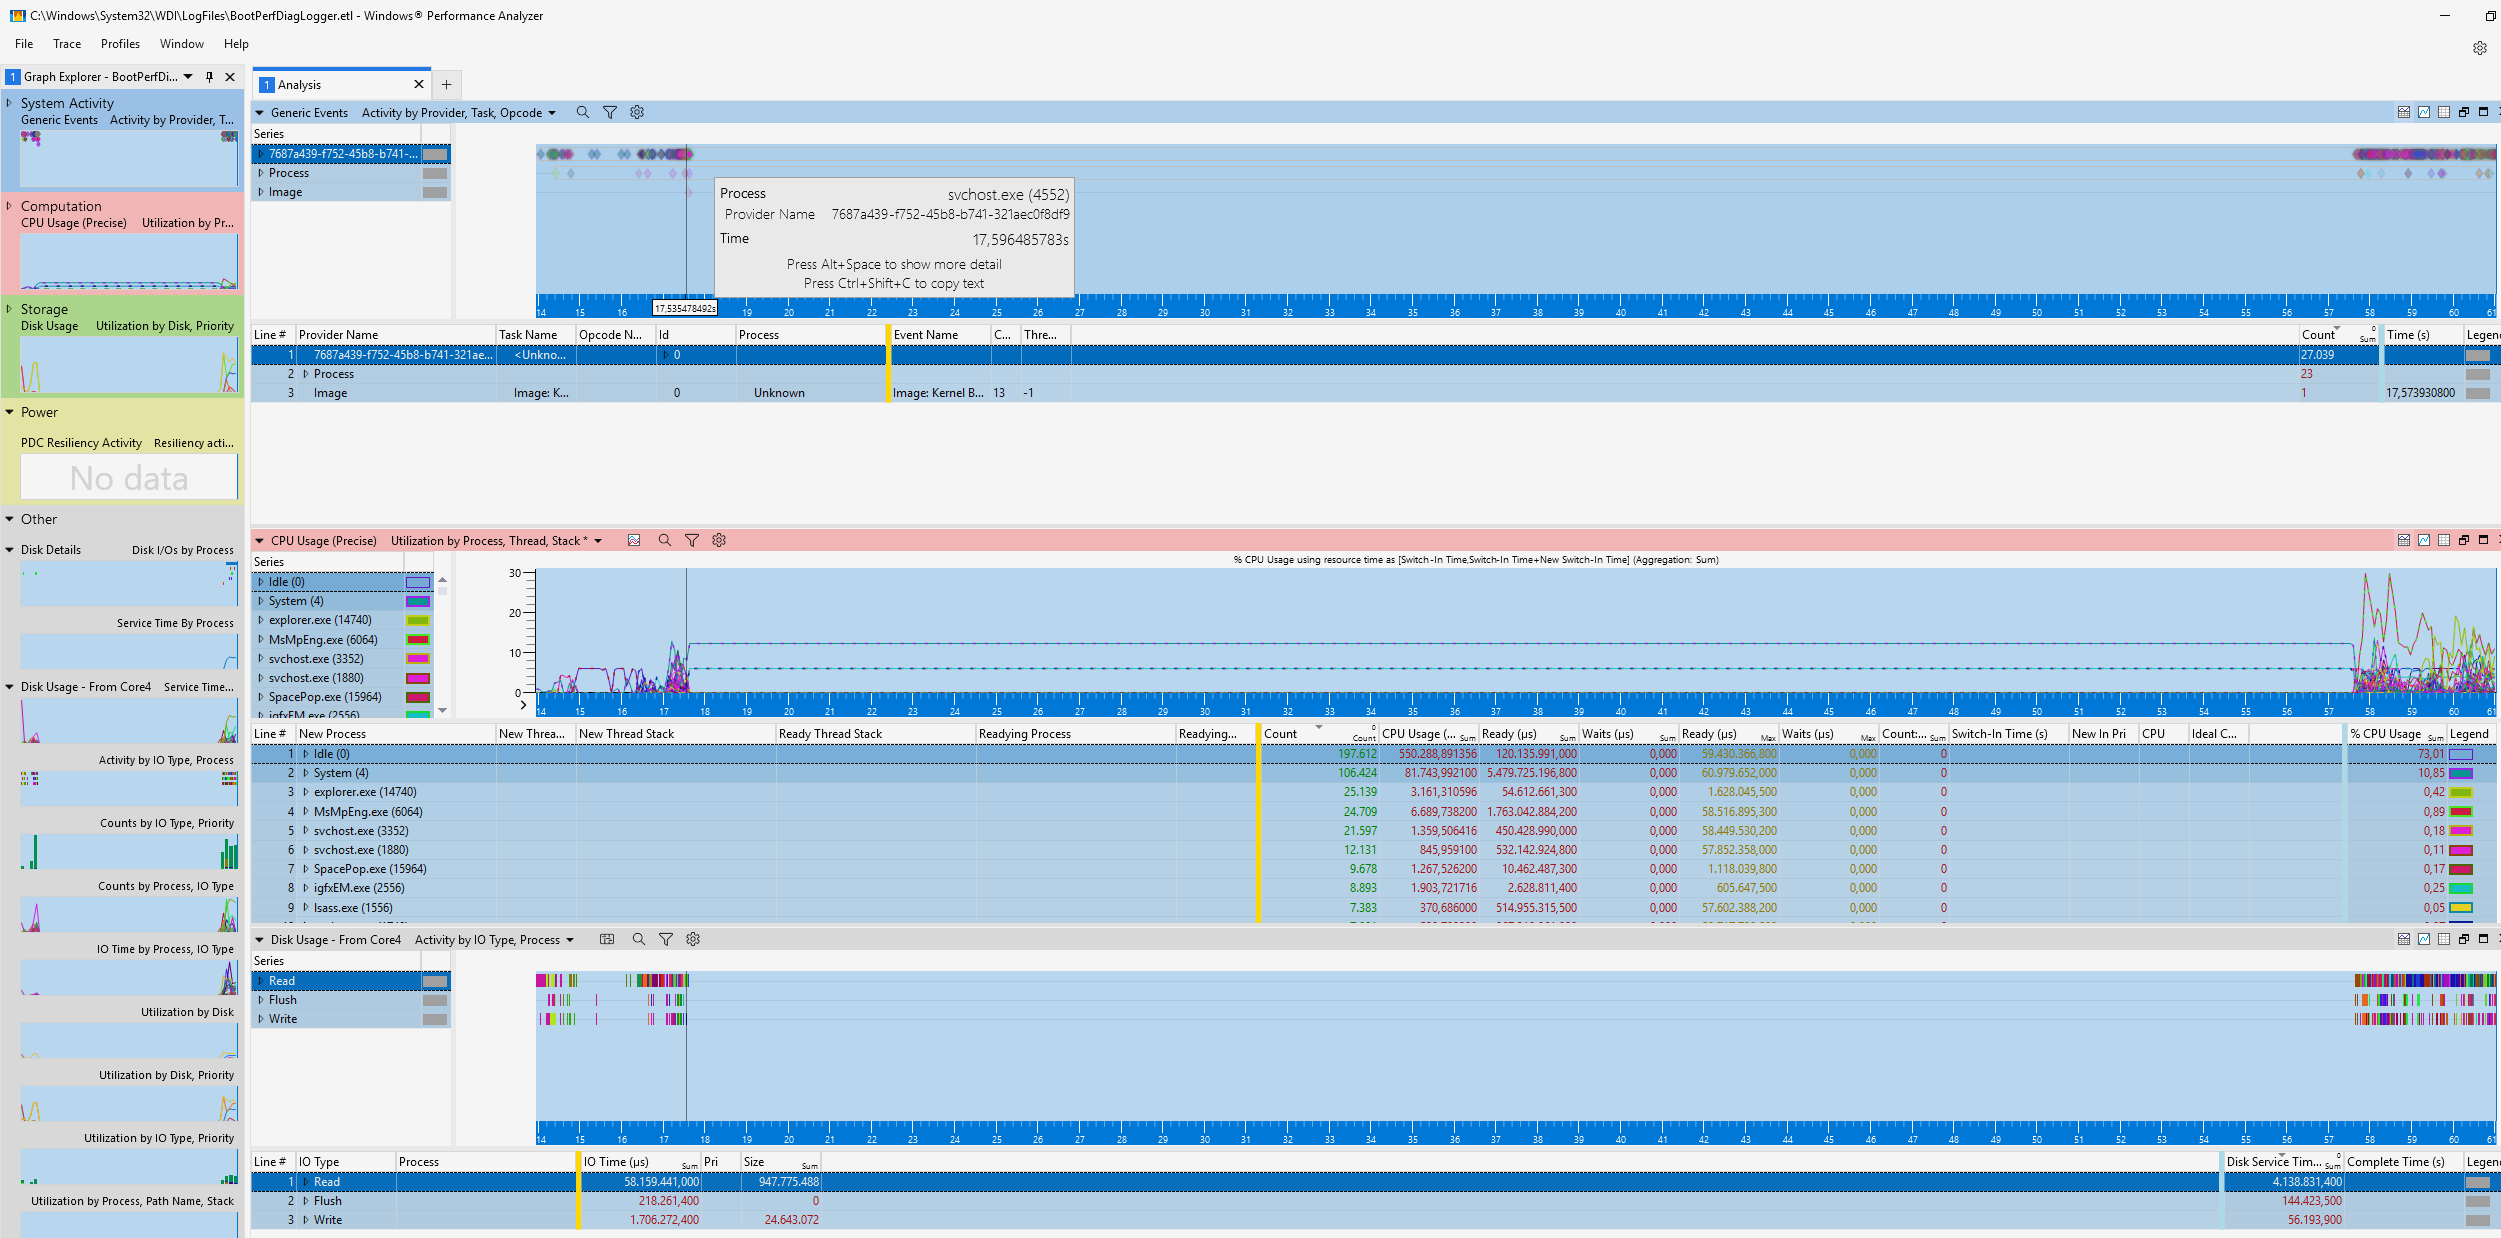This screenshot has width=2501, height=1238.
Task: Expand the Storage group in Graph Explorer
Action: tap(9, 310)
